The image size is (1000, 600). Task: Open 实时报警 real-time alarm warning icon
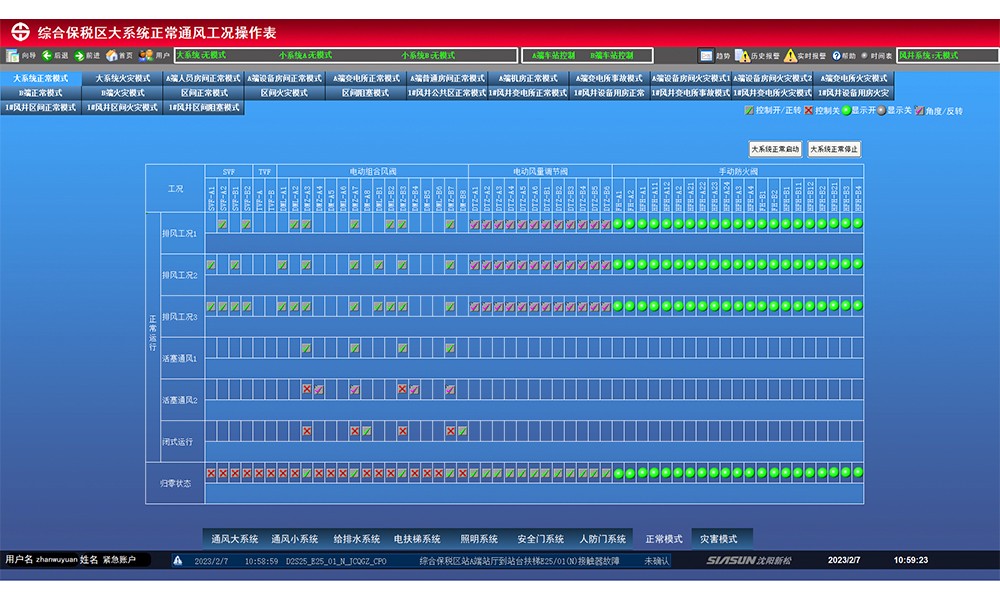coord(790,56)
